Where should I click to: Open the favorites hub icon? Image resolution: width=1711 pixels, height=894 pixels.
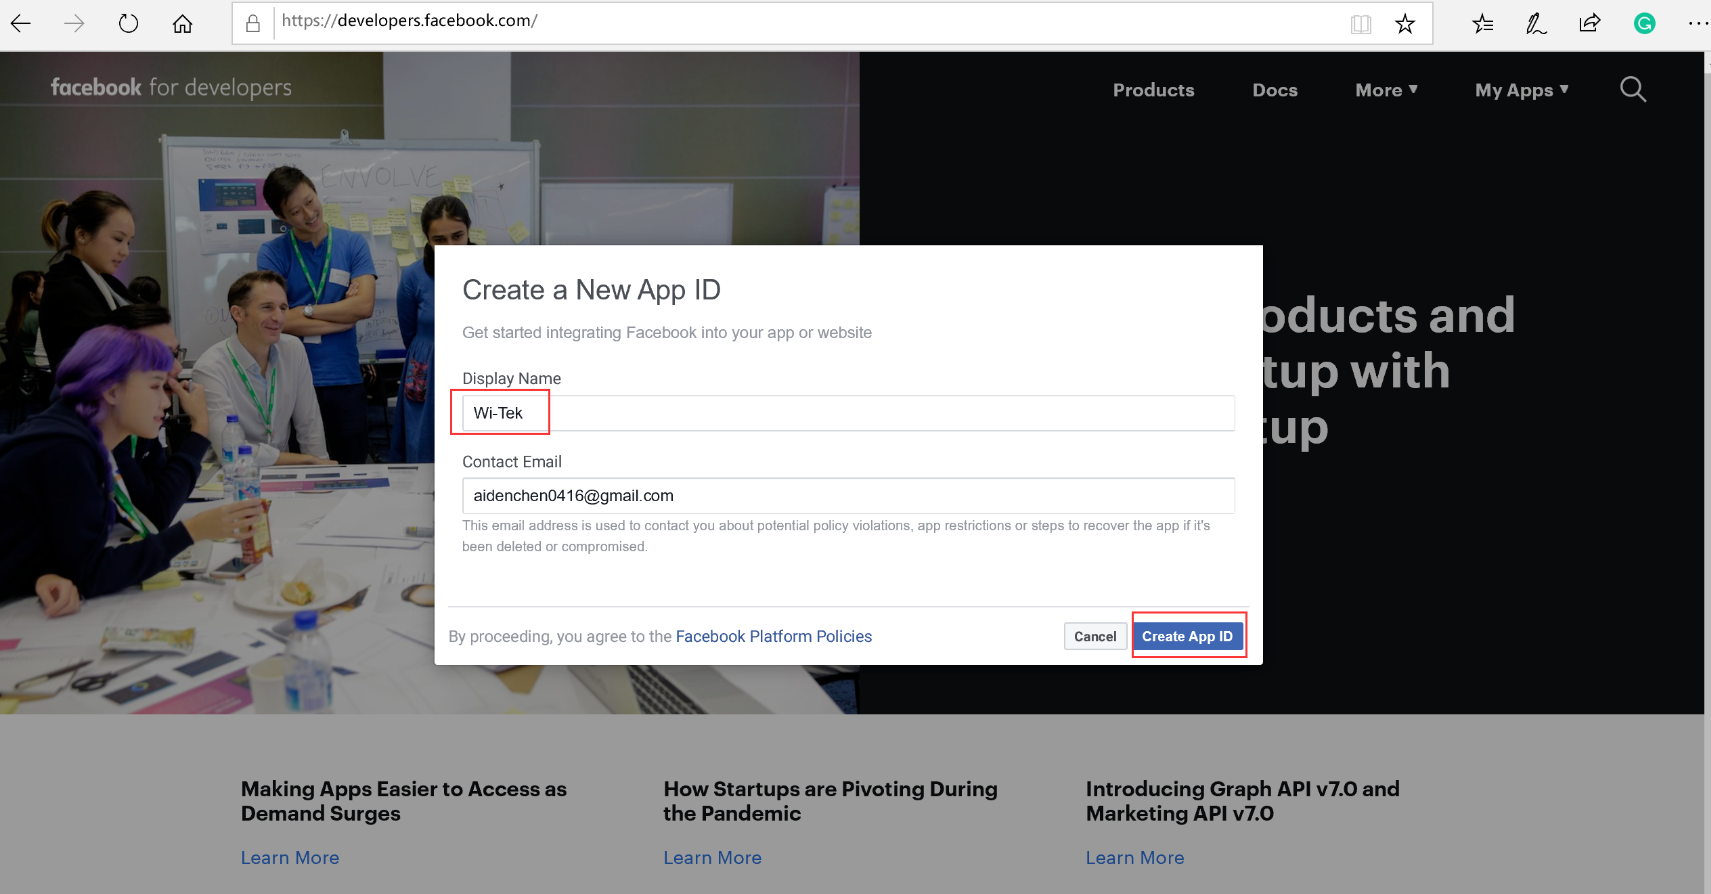tap(1483, 23)
